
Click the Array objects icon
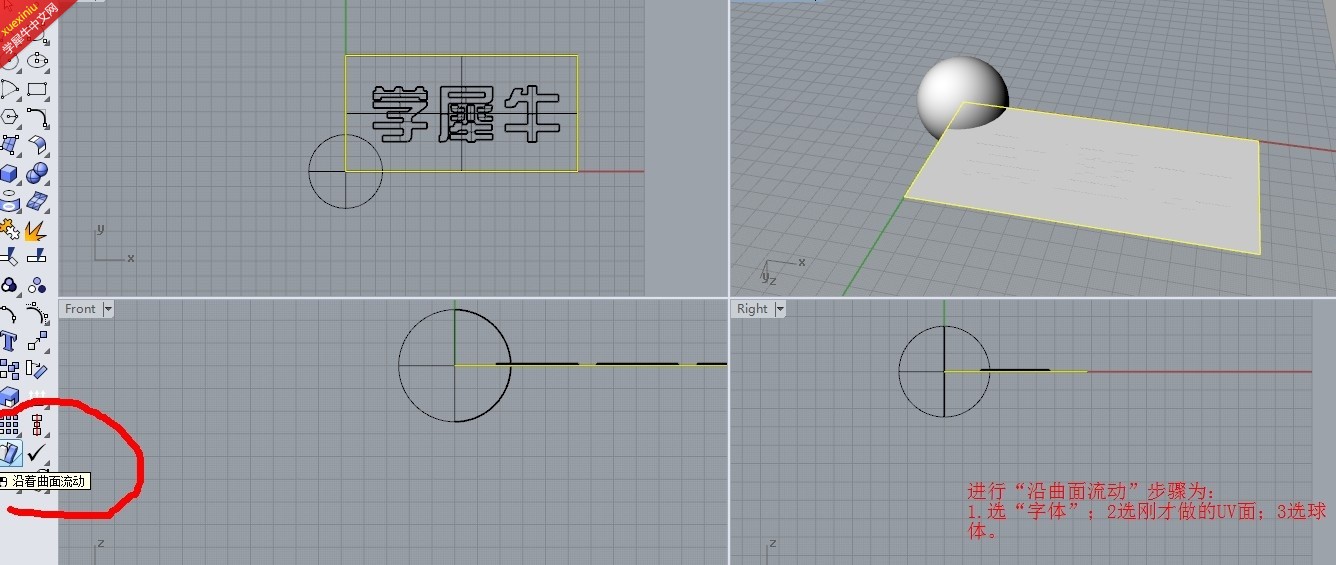click(x=10, y=369)
